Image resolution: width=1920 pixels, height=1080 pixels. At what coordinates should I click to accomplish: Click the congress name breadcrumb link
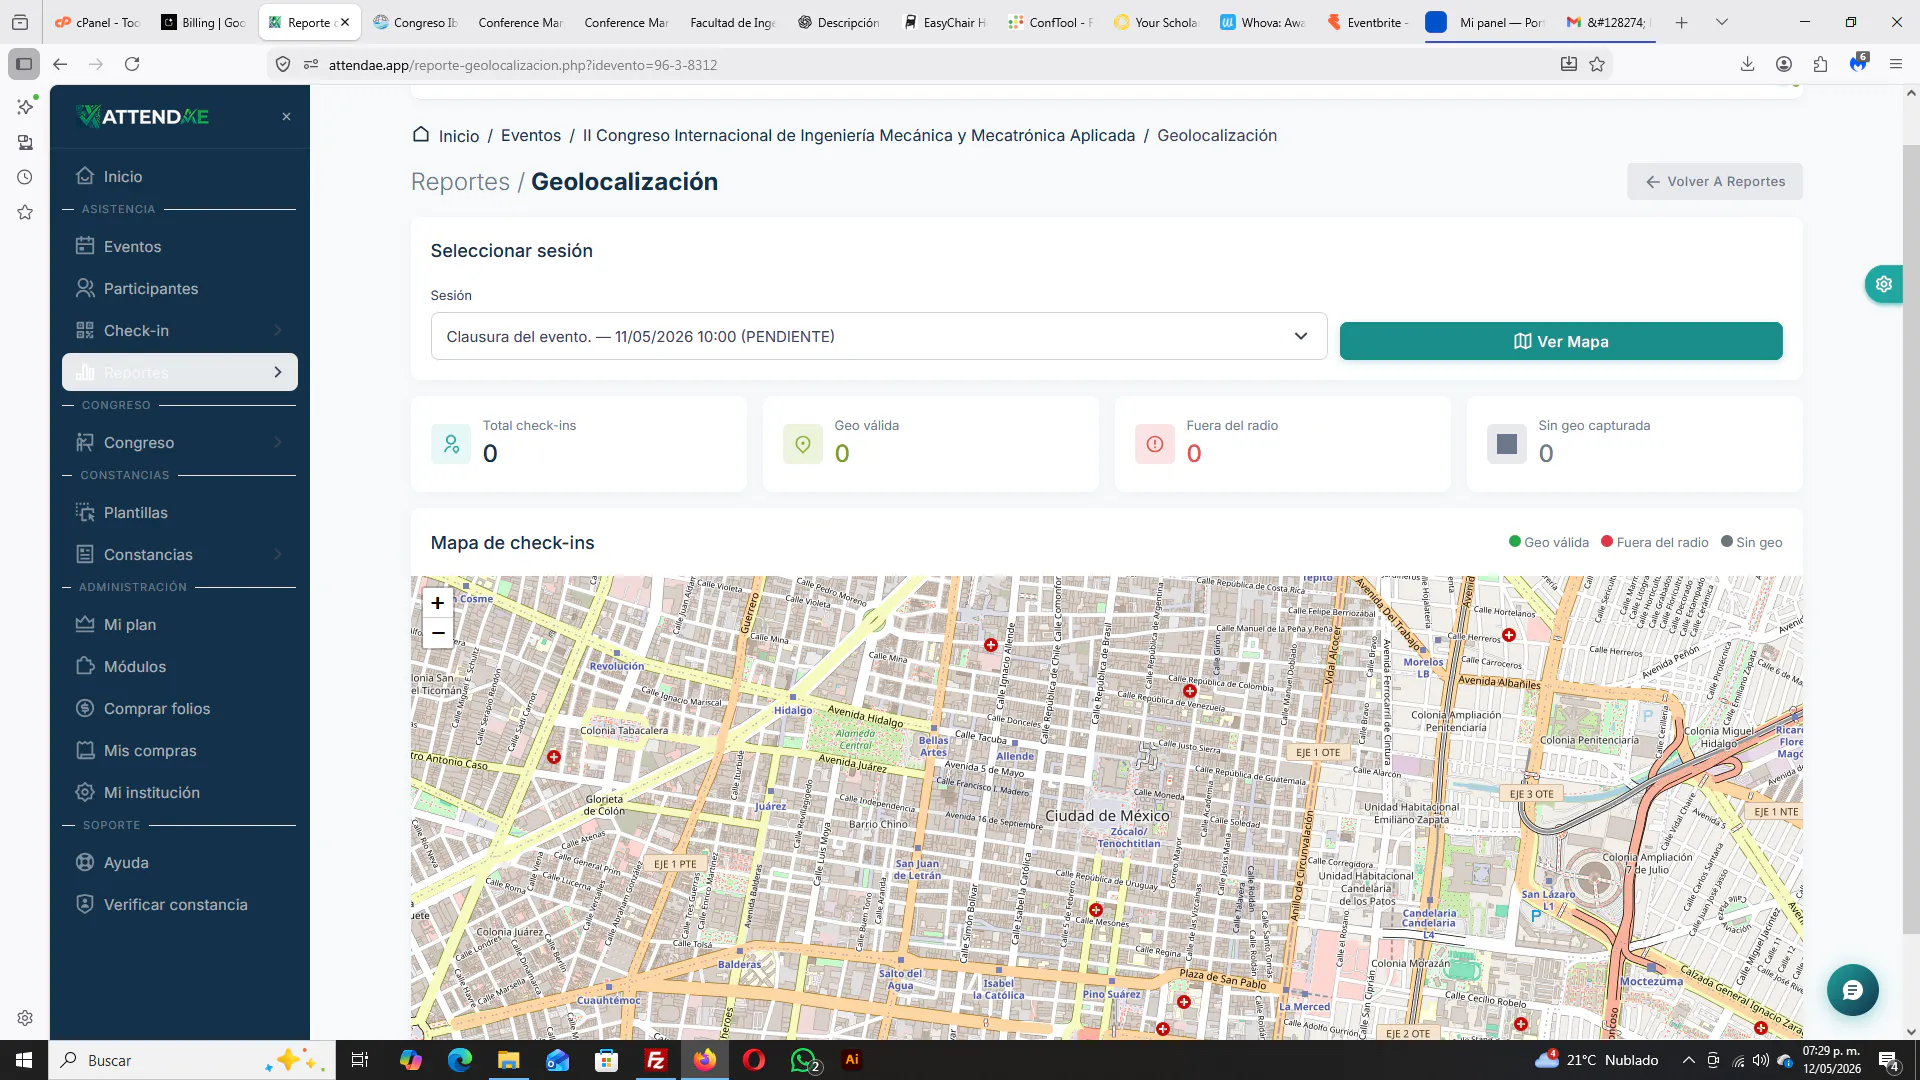tap(858, 135)
